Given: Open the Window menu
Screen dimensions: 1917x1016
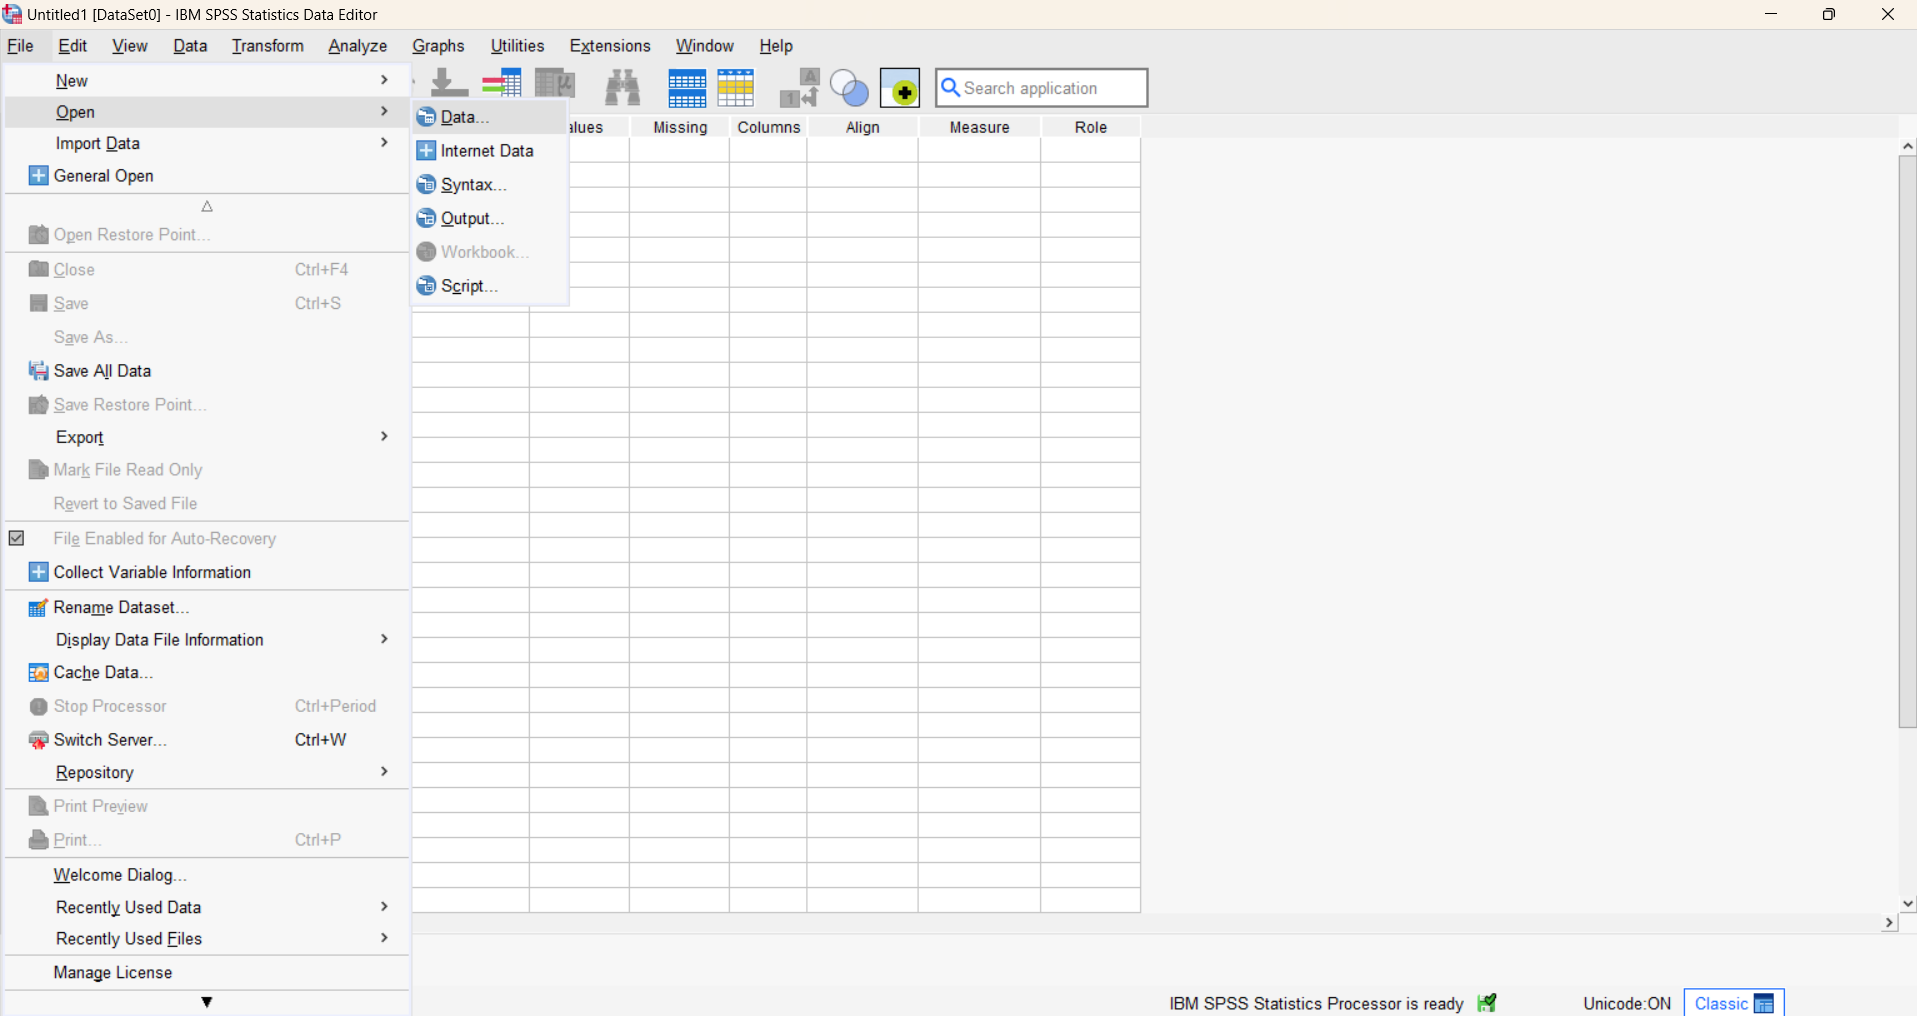Looking at the screenshot, I should click(705, 46).
